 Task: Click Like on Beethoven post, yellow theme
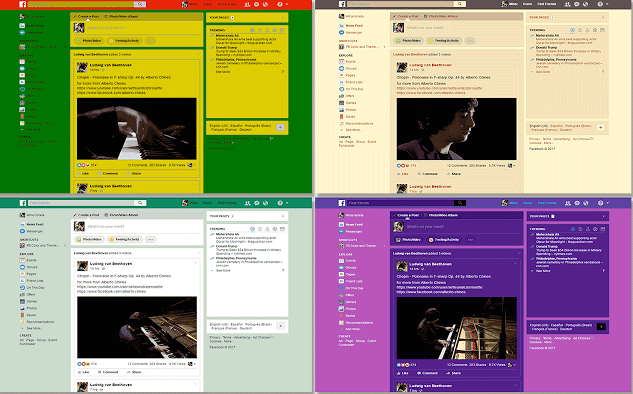[x=83, y=174]
